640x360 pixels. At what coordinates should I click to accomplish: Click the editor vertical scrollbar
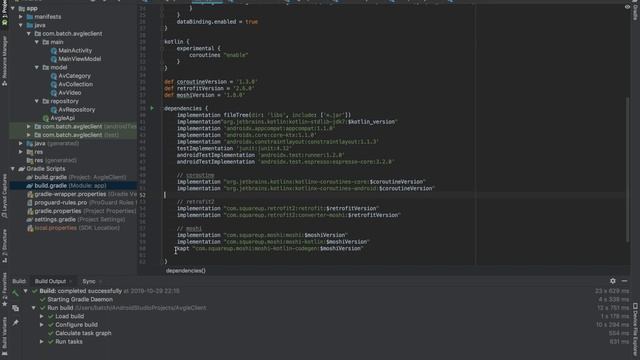coord(628,169)
